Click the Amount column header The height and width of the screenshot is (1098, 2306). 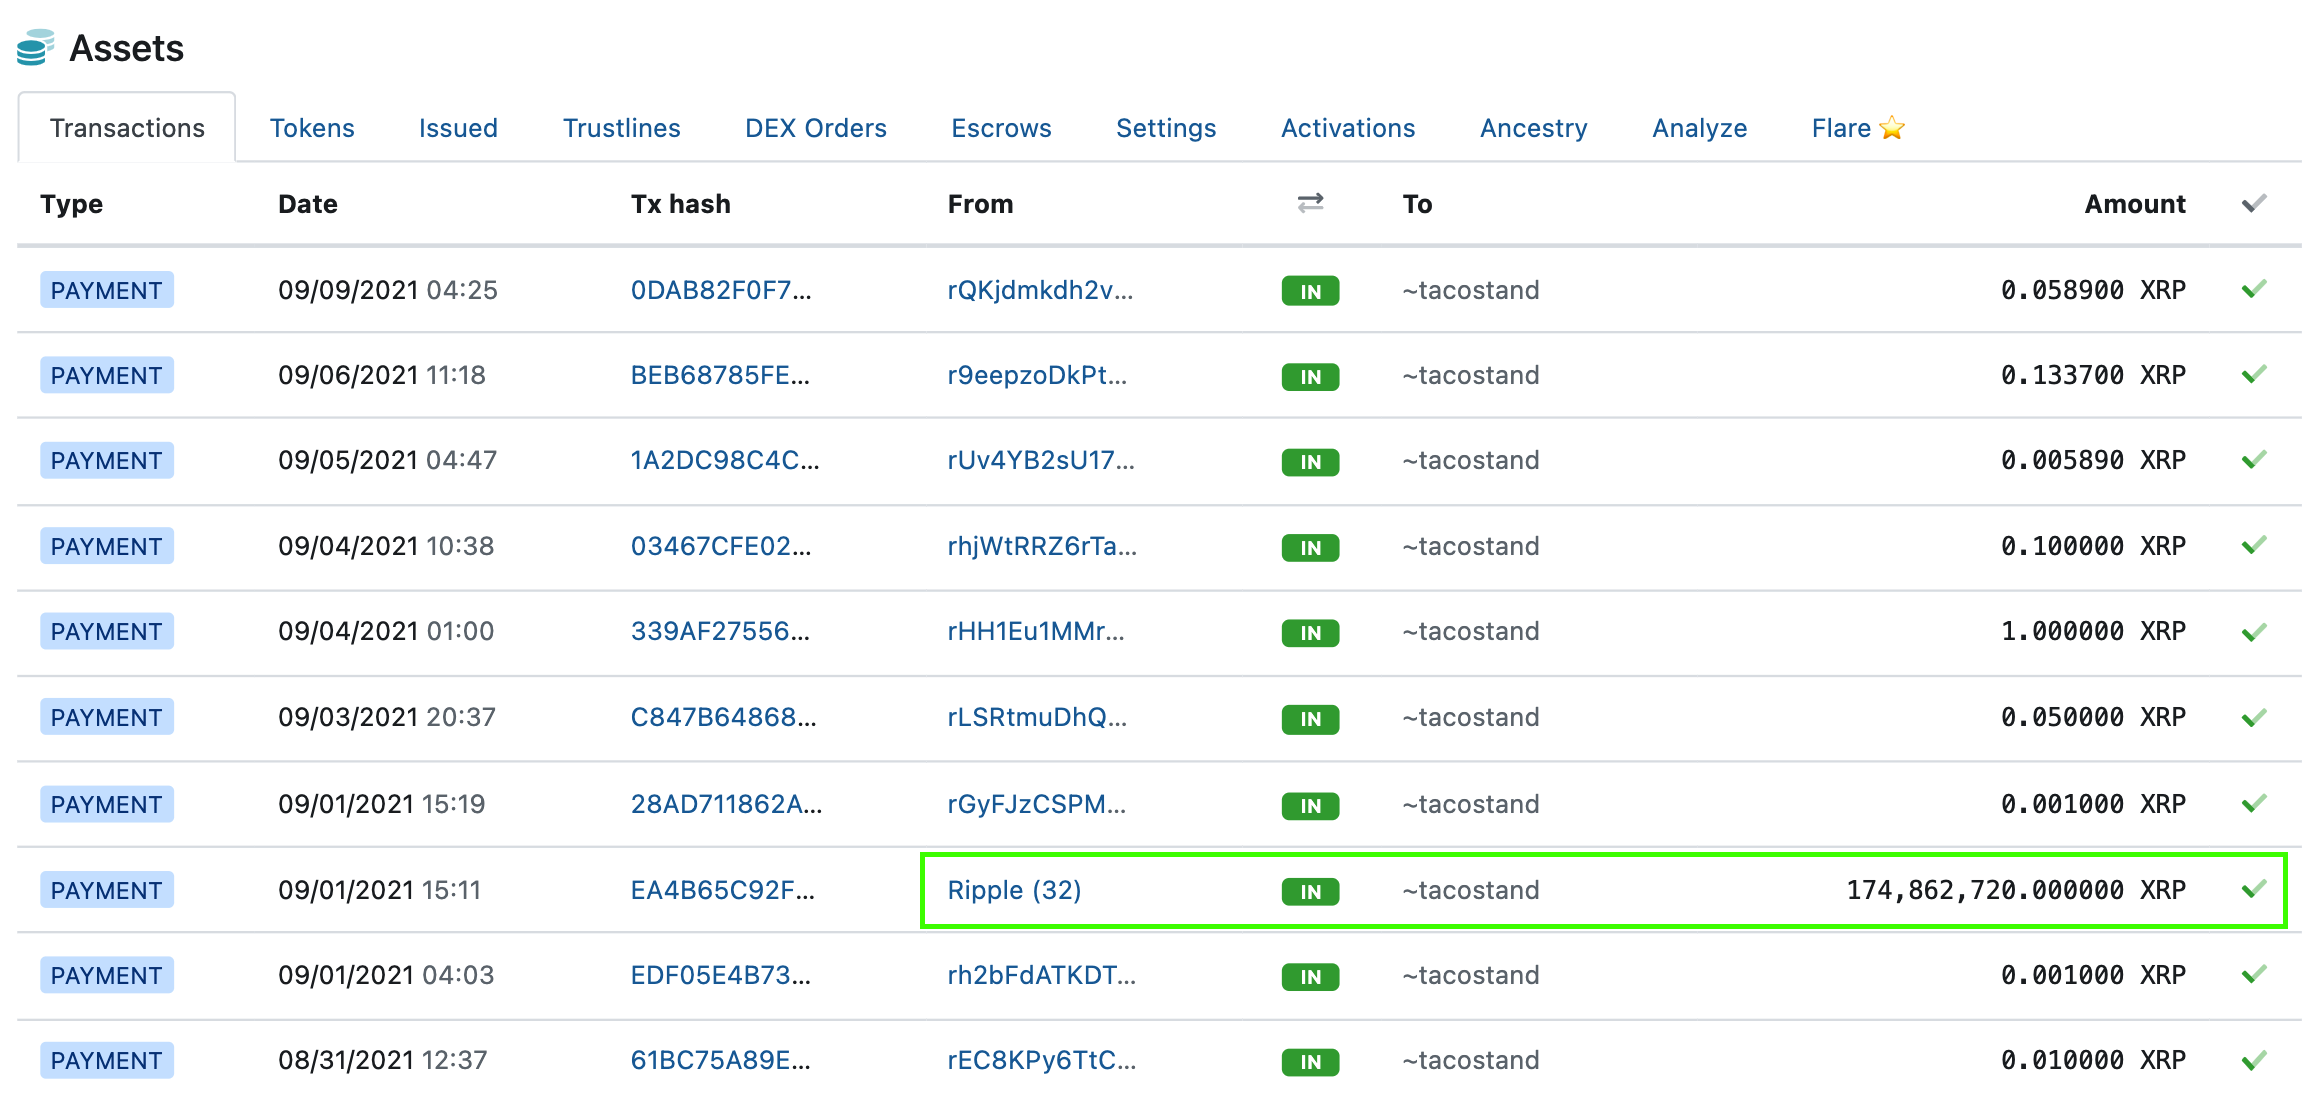click(x=2135, y=204)
